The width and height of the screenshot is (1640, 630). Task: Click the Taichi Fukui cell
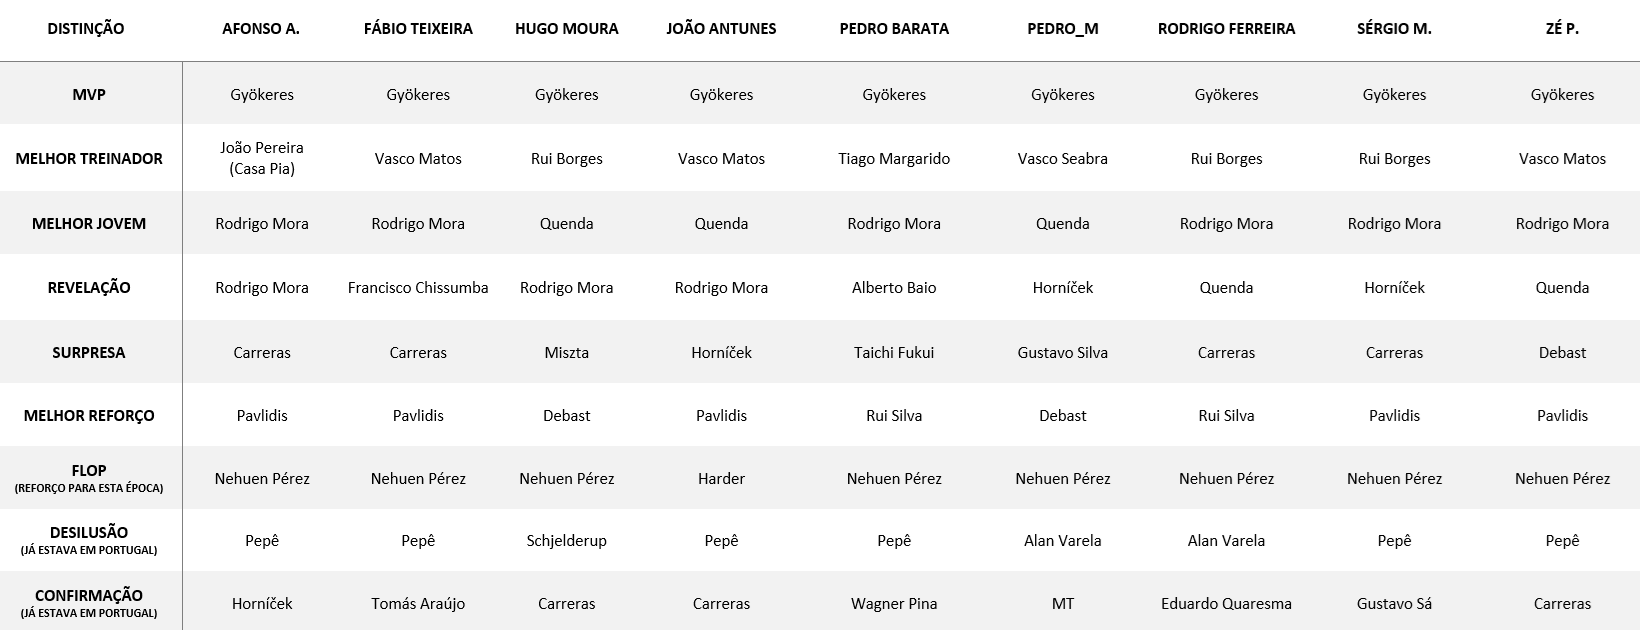click(x=894, y=352)
